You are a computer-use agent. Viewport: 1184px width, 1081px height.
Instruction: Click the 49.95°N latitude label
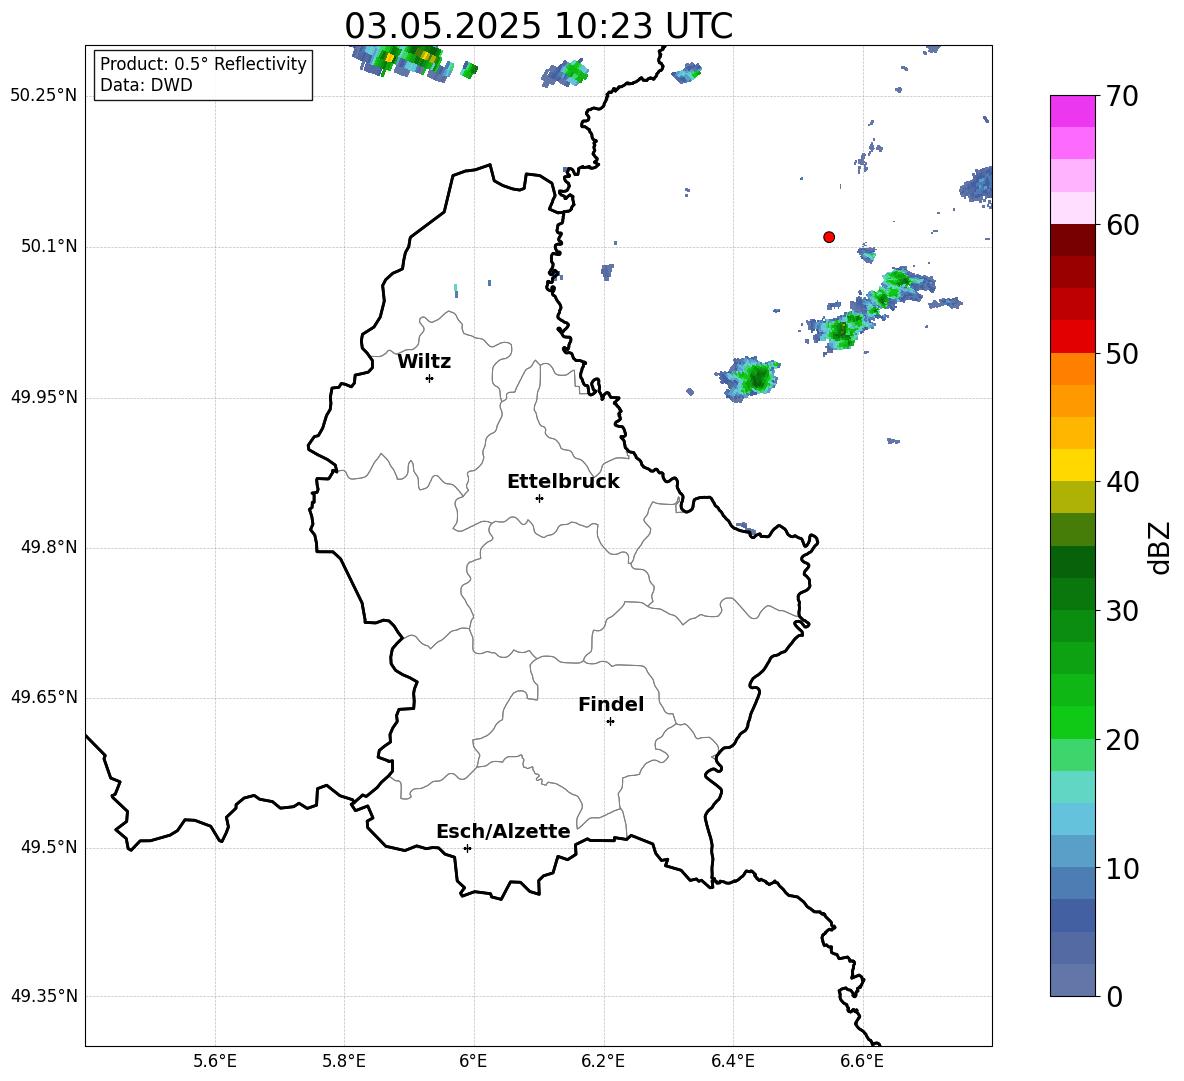pyautogui.click(x=44, y=397)
